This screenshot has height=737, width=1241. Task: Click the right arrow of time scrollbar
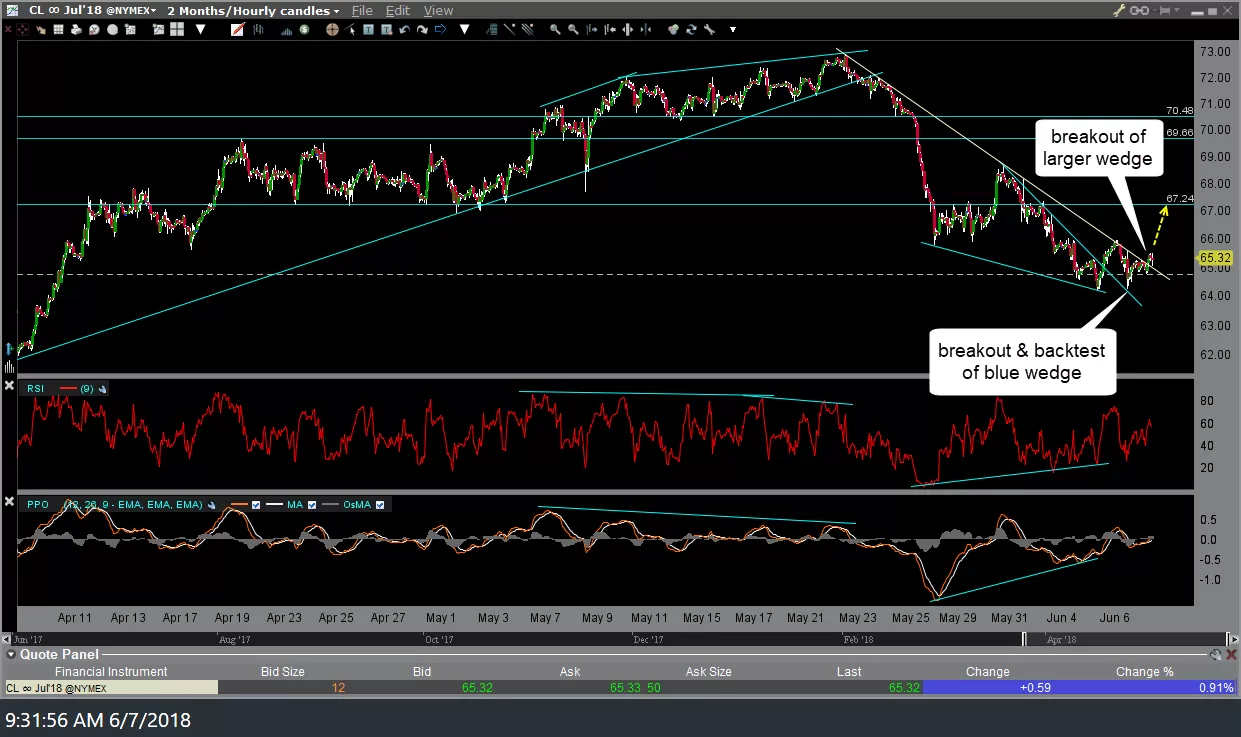pos(1234,639)
